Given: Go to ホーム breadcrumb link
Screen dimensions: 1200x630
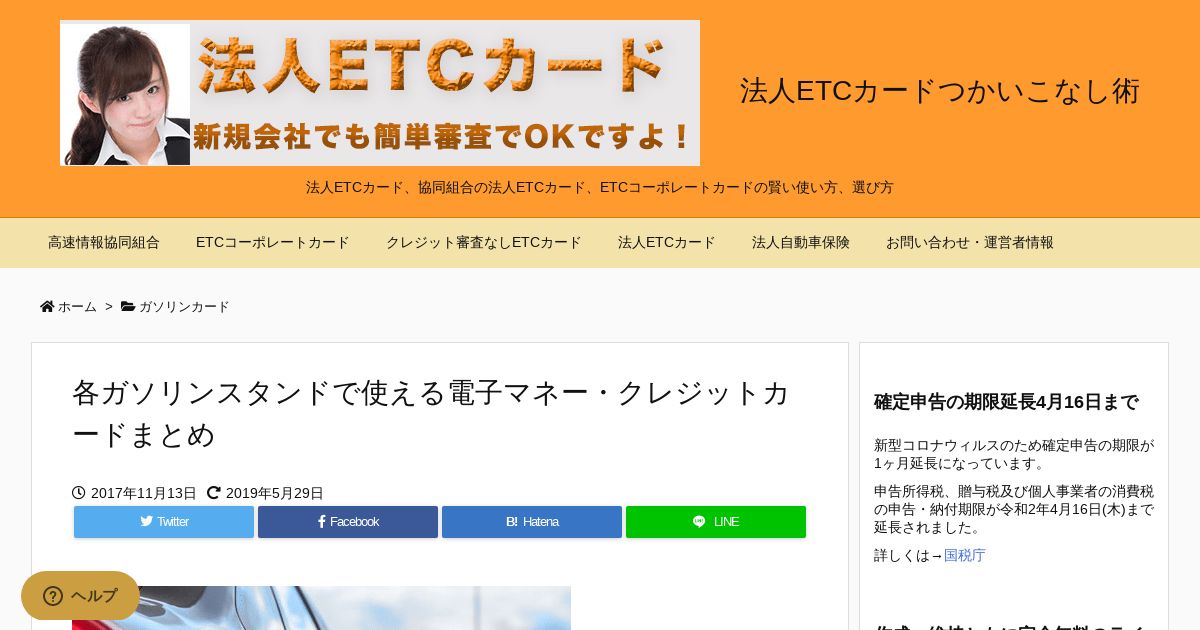Looking at the screenshot, I should (77, 307).
